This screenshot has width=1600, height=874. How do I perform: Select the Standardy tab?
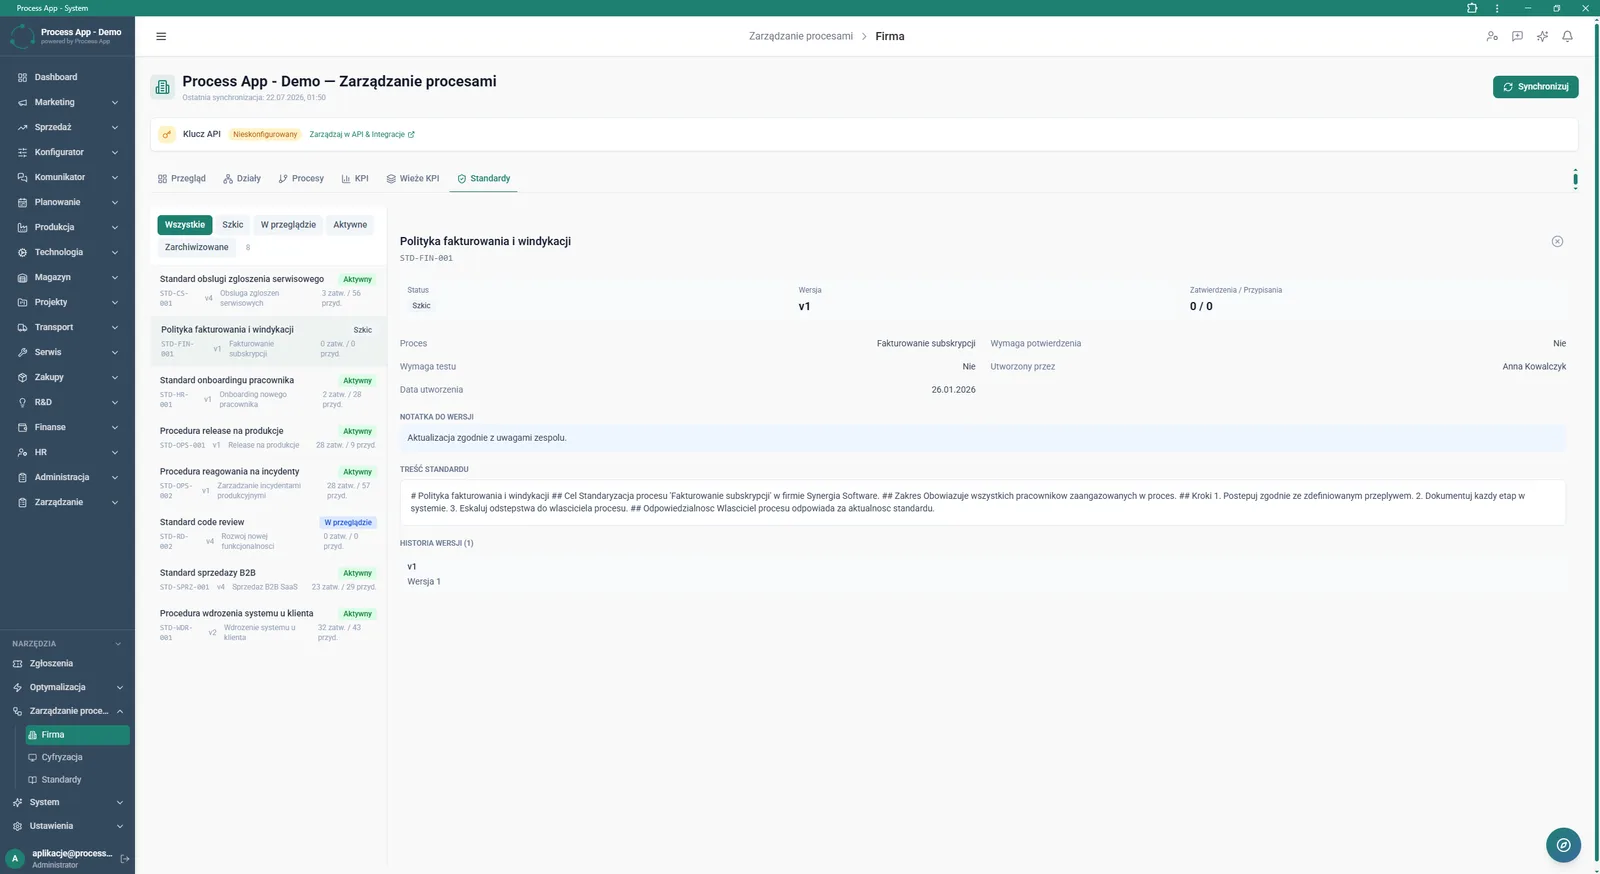(484, 178)
